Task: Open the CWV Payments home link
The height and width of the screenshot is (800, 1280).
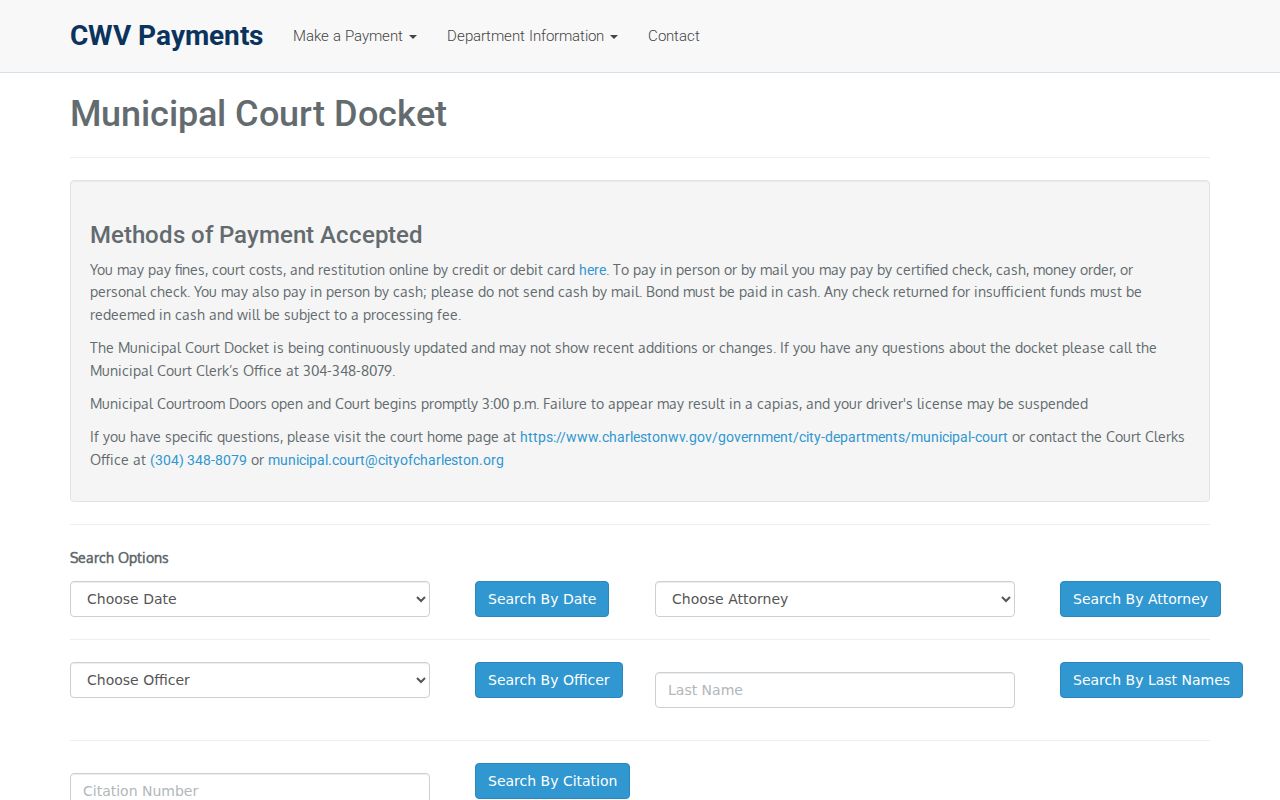Action: [x=166, y=36]
